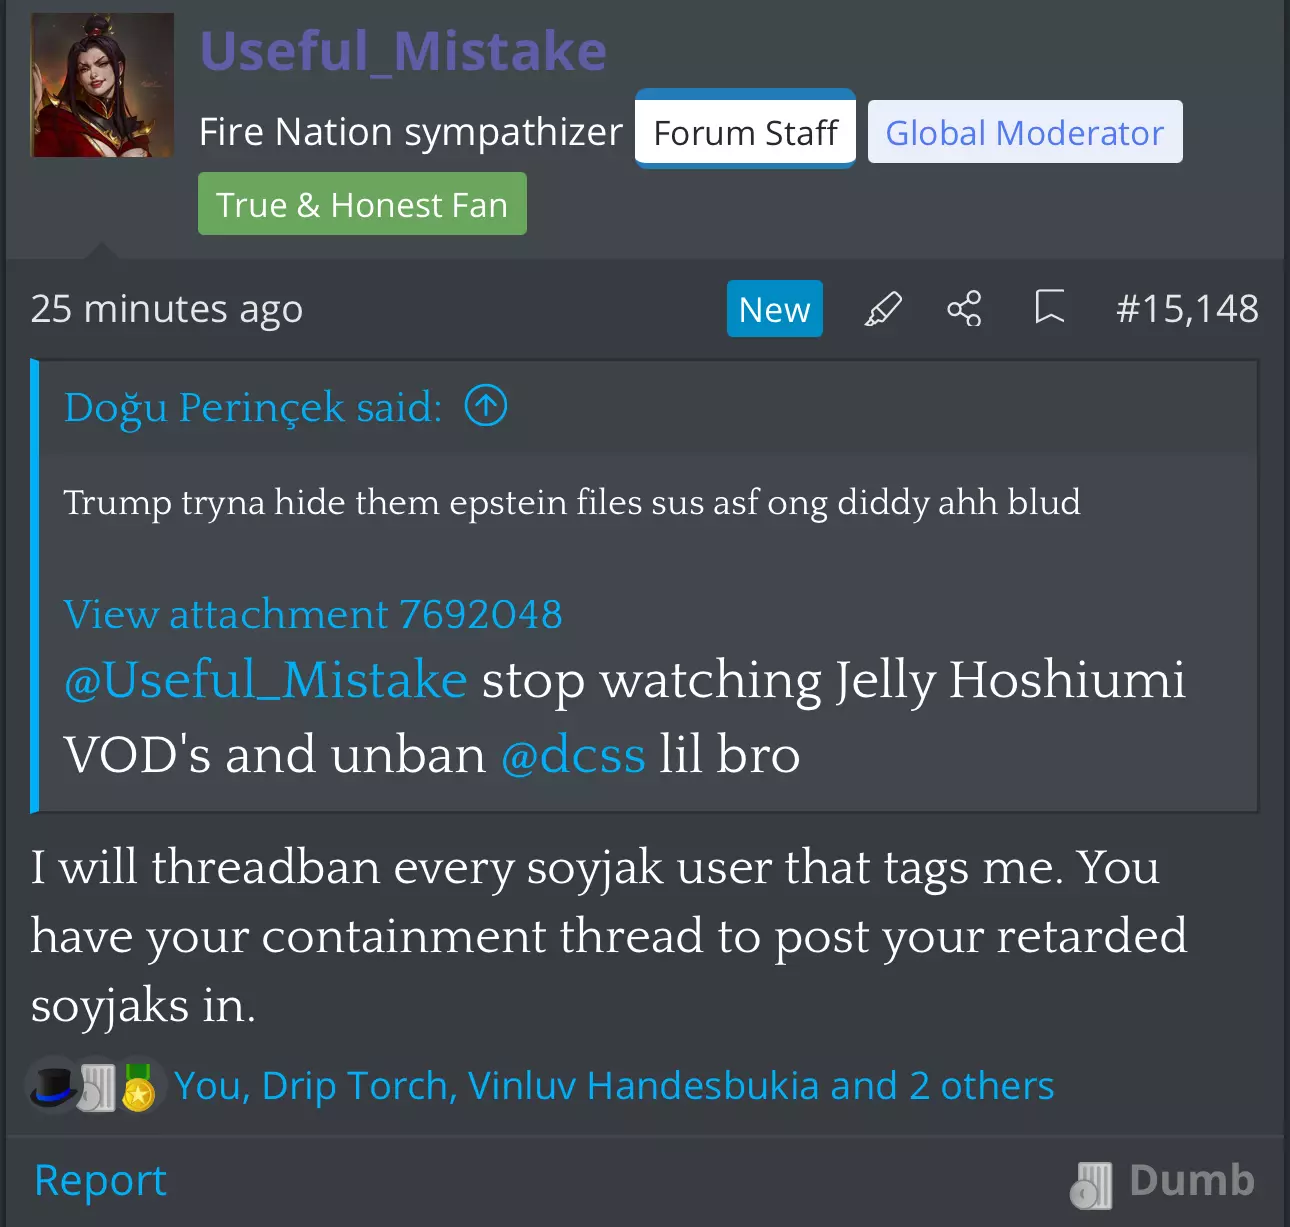This screenshot has height=1227, width=1290.
Task: Click the highlighter pen icon
Action: click(883, 309)
